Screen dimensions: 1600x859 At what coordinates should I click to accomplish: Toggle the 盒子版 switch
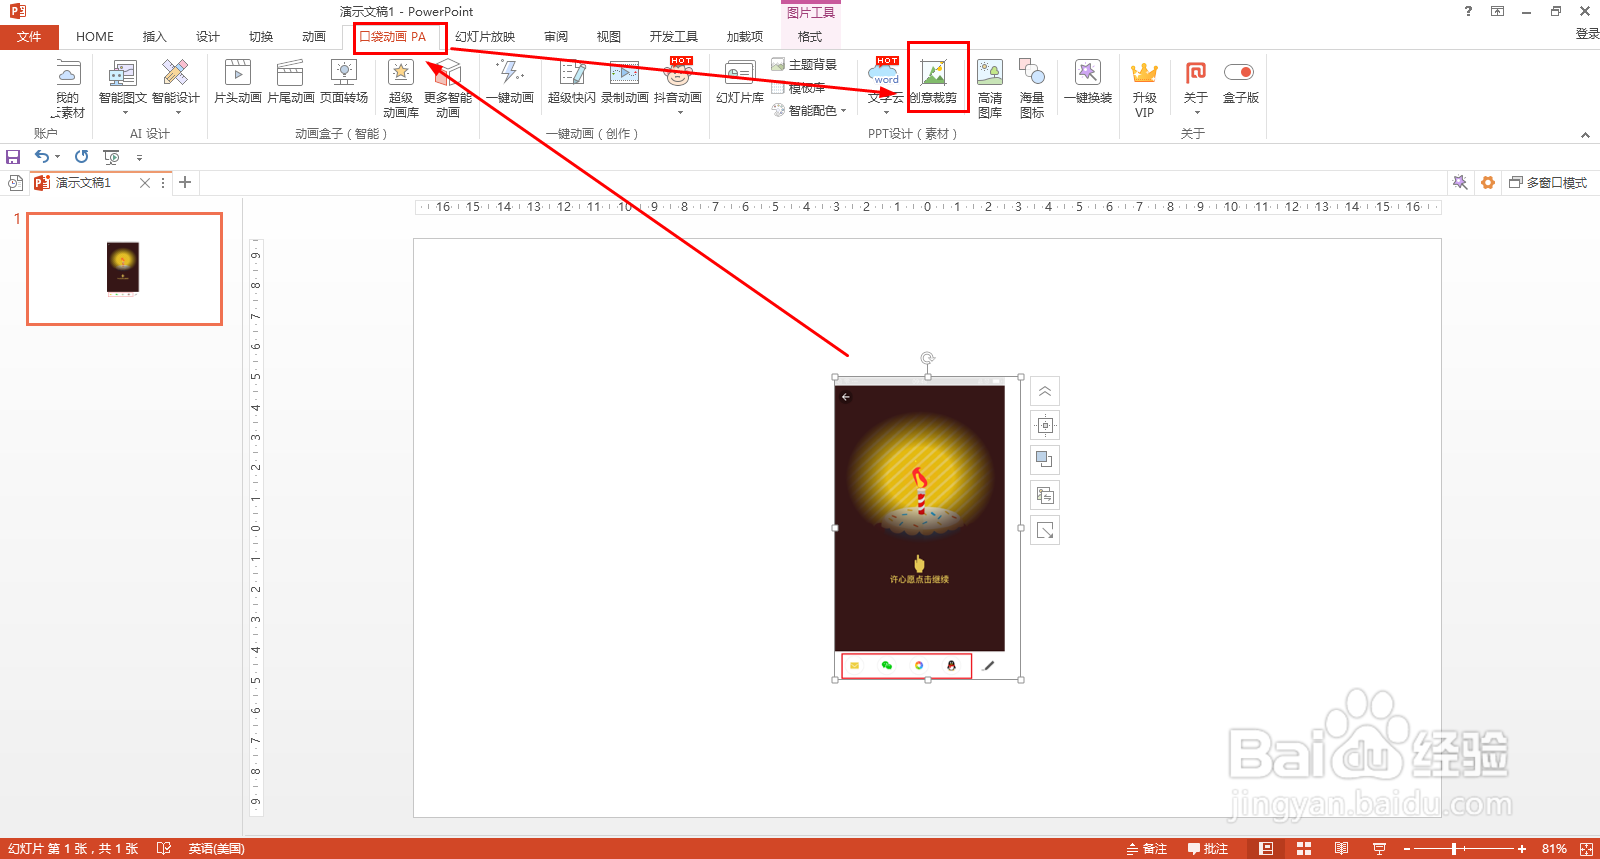1239,72
